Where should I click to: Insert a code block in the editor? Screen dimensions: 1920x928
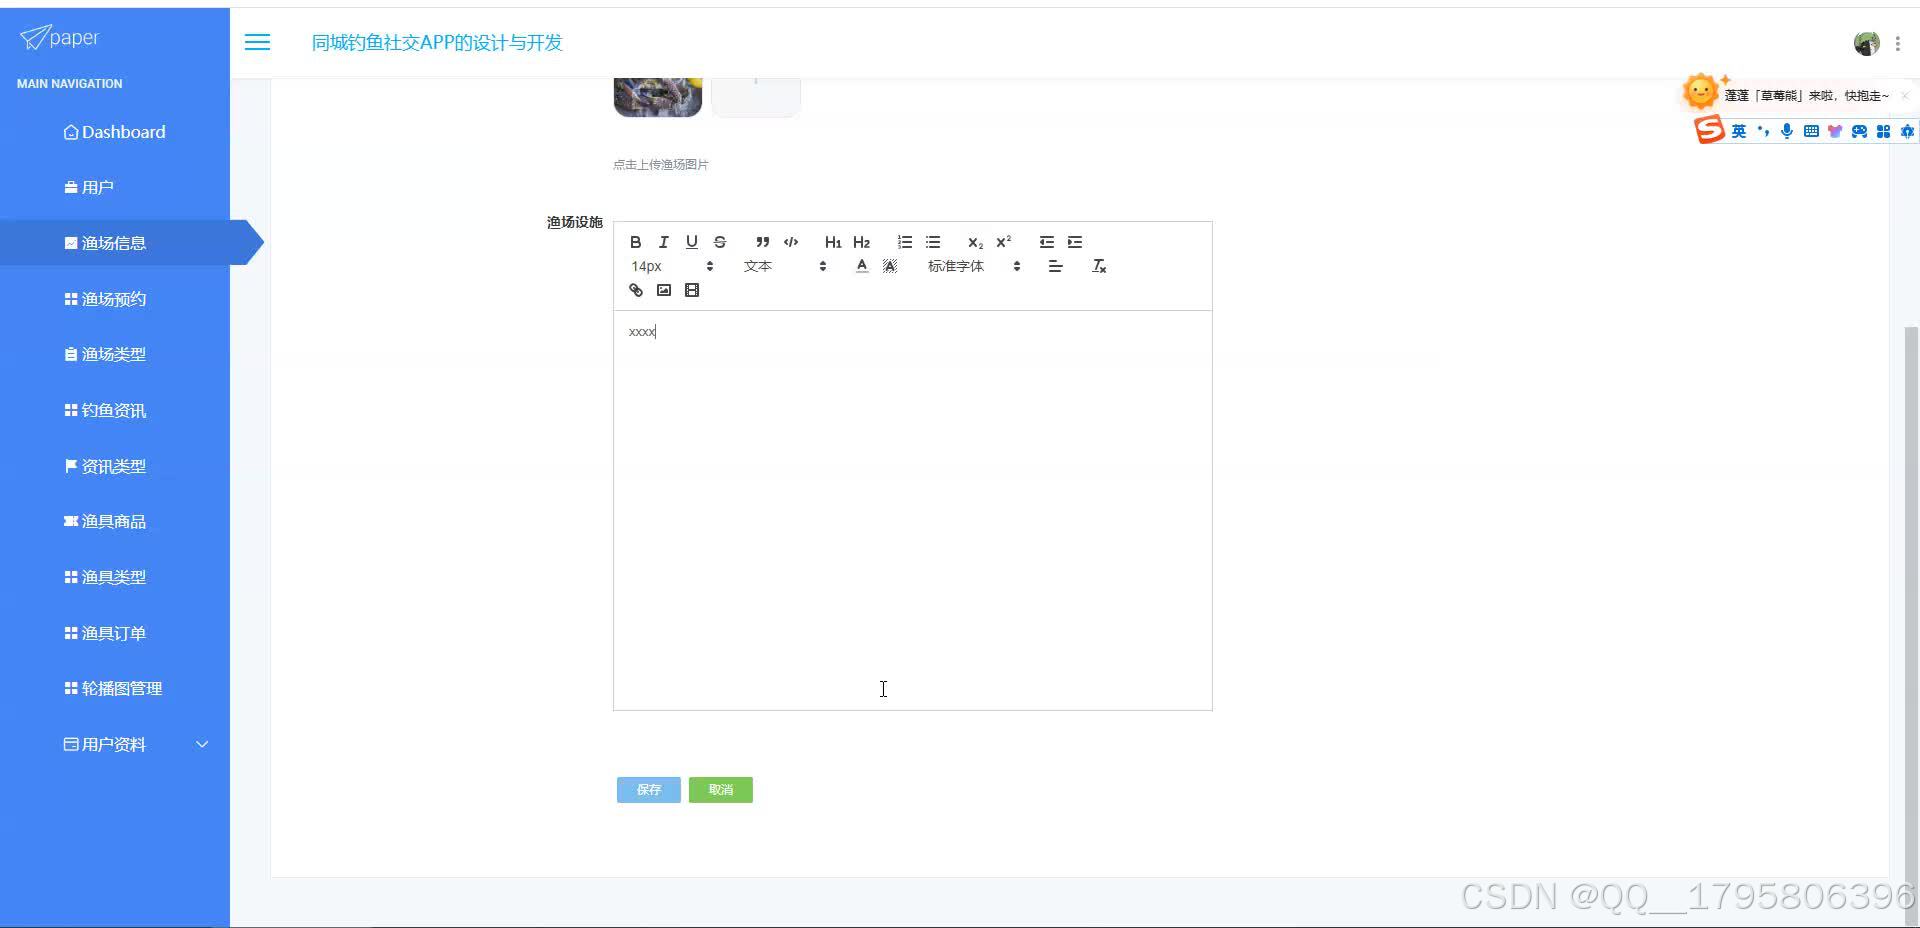[790, 242]
